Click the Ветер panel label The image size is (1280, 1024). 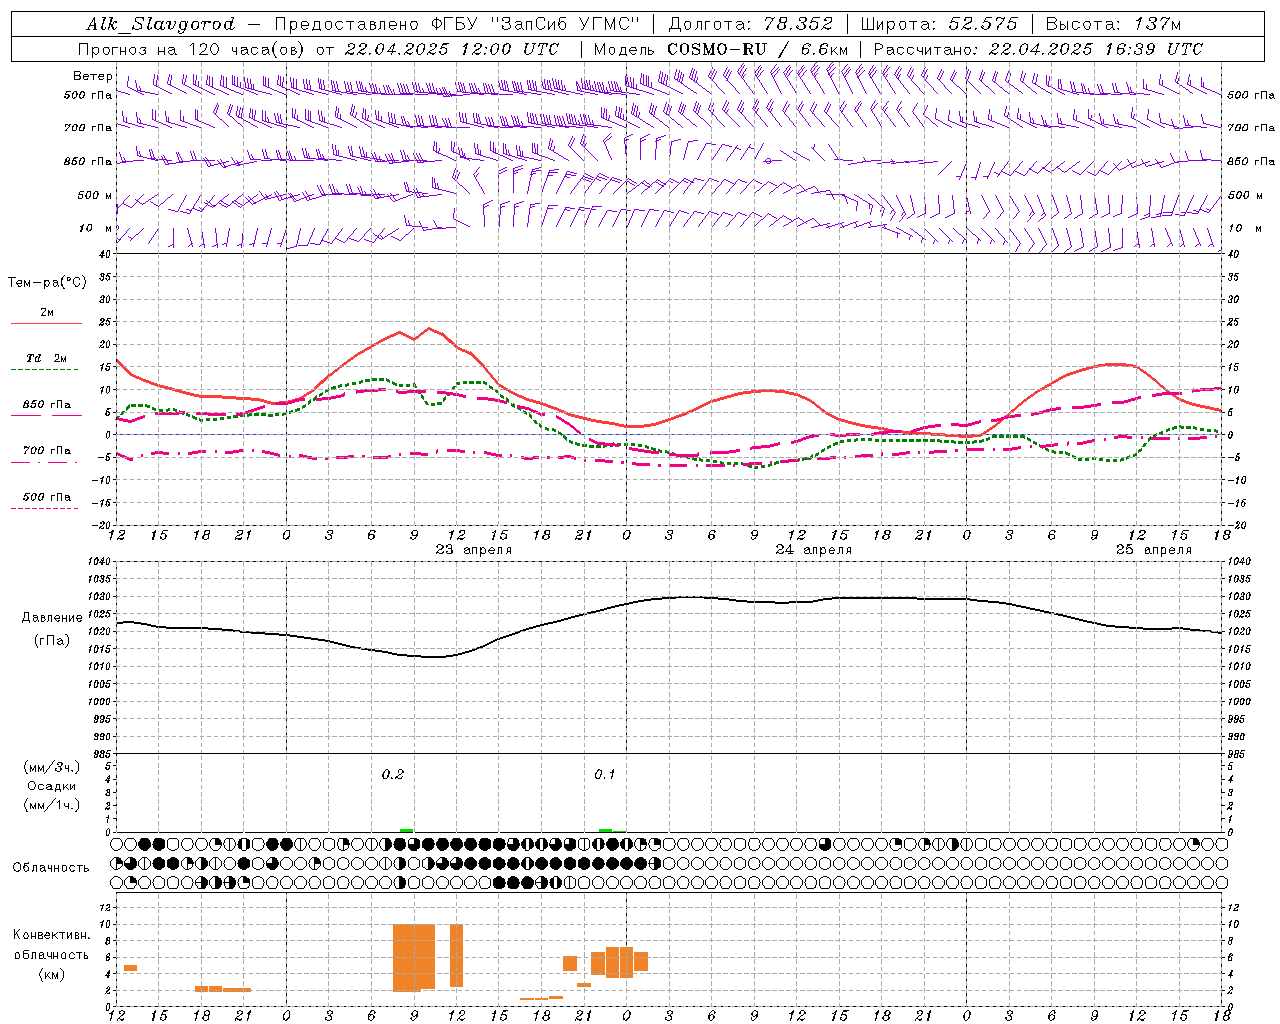tap(93, 76)
